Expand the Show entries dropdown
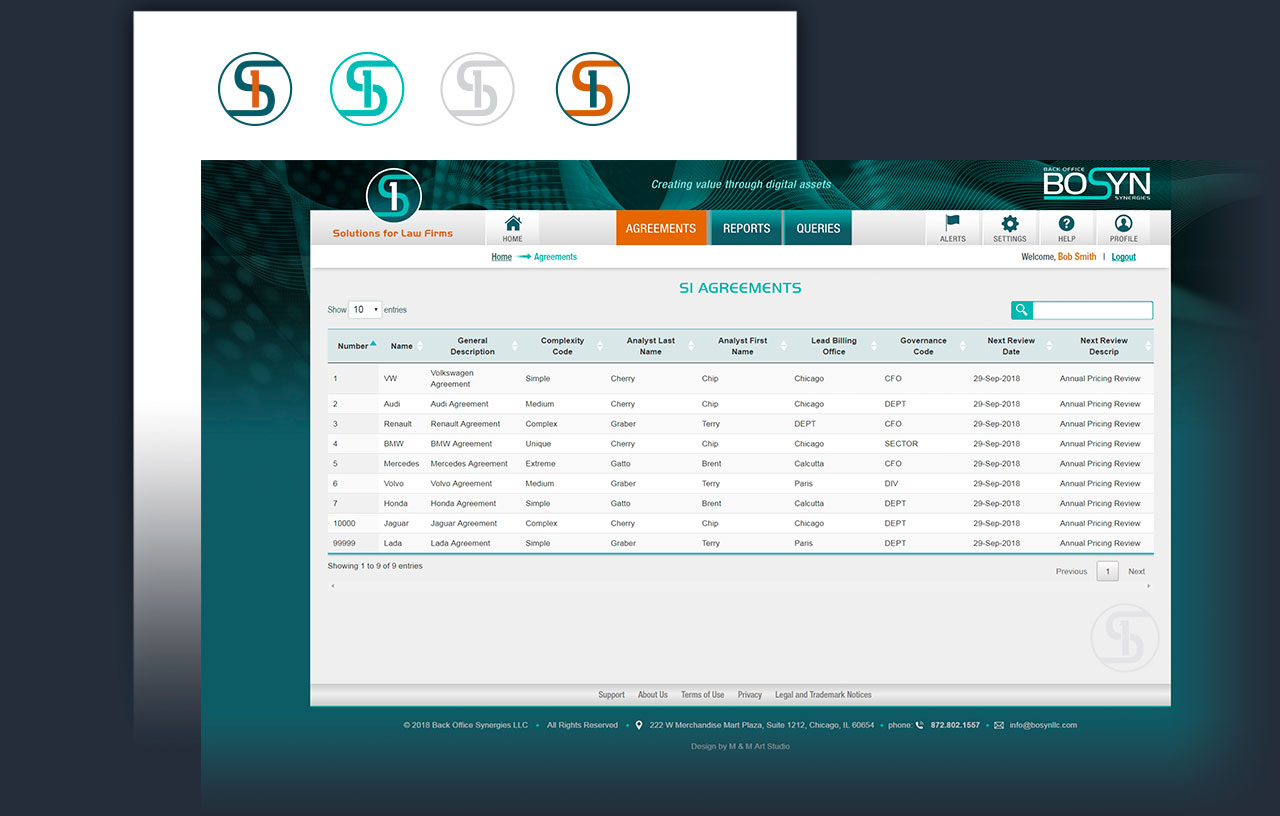The height and width of the screenshot is (816, 1280). [365, 310]
